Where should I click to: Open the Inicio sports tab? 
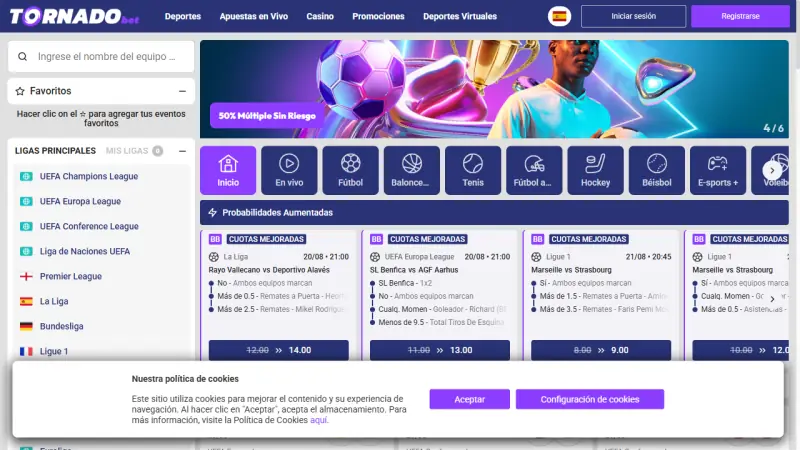point(228,170)
